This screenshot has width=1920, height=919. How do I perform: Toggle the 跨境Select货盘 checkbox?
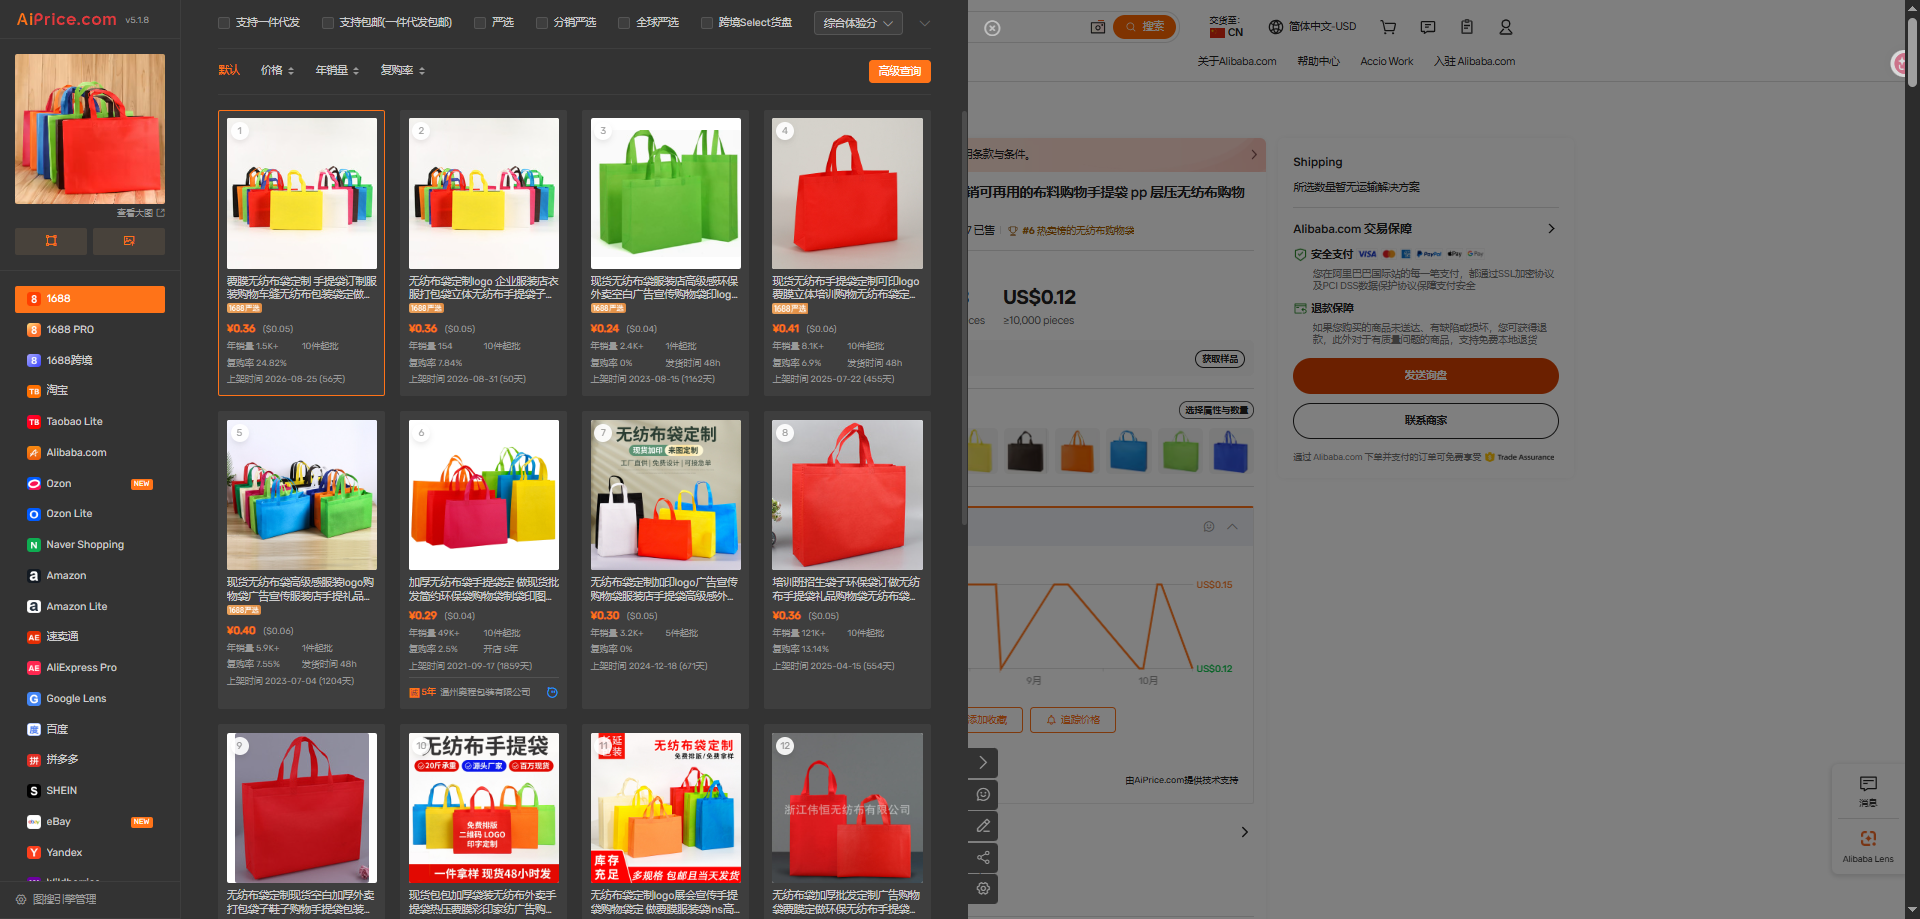click(x=707, y=23)
